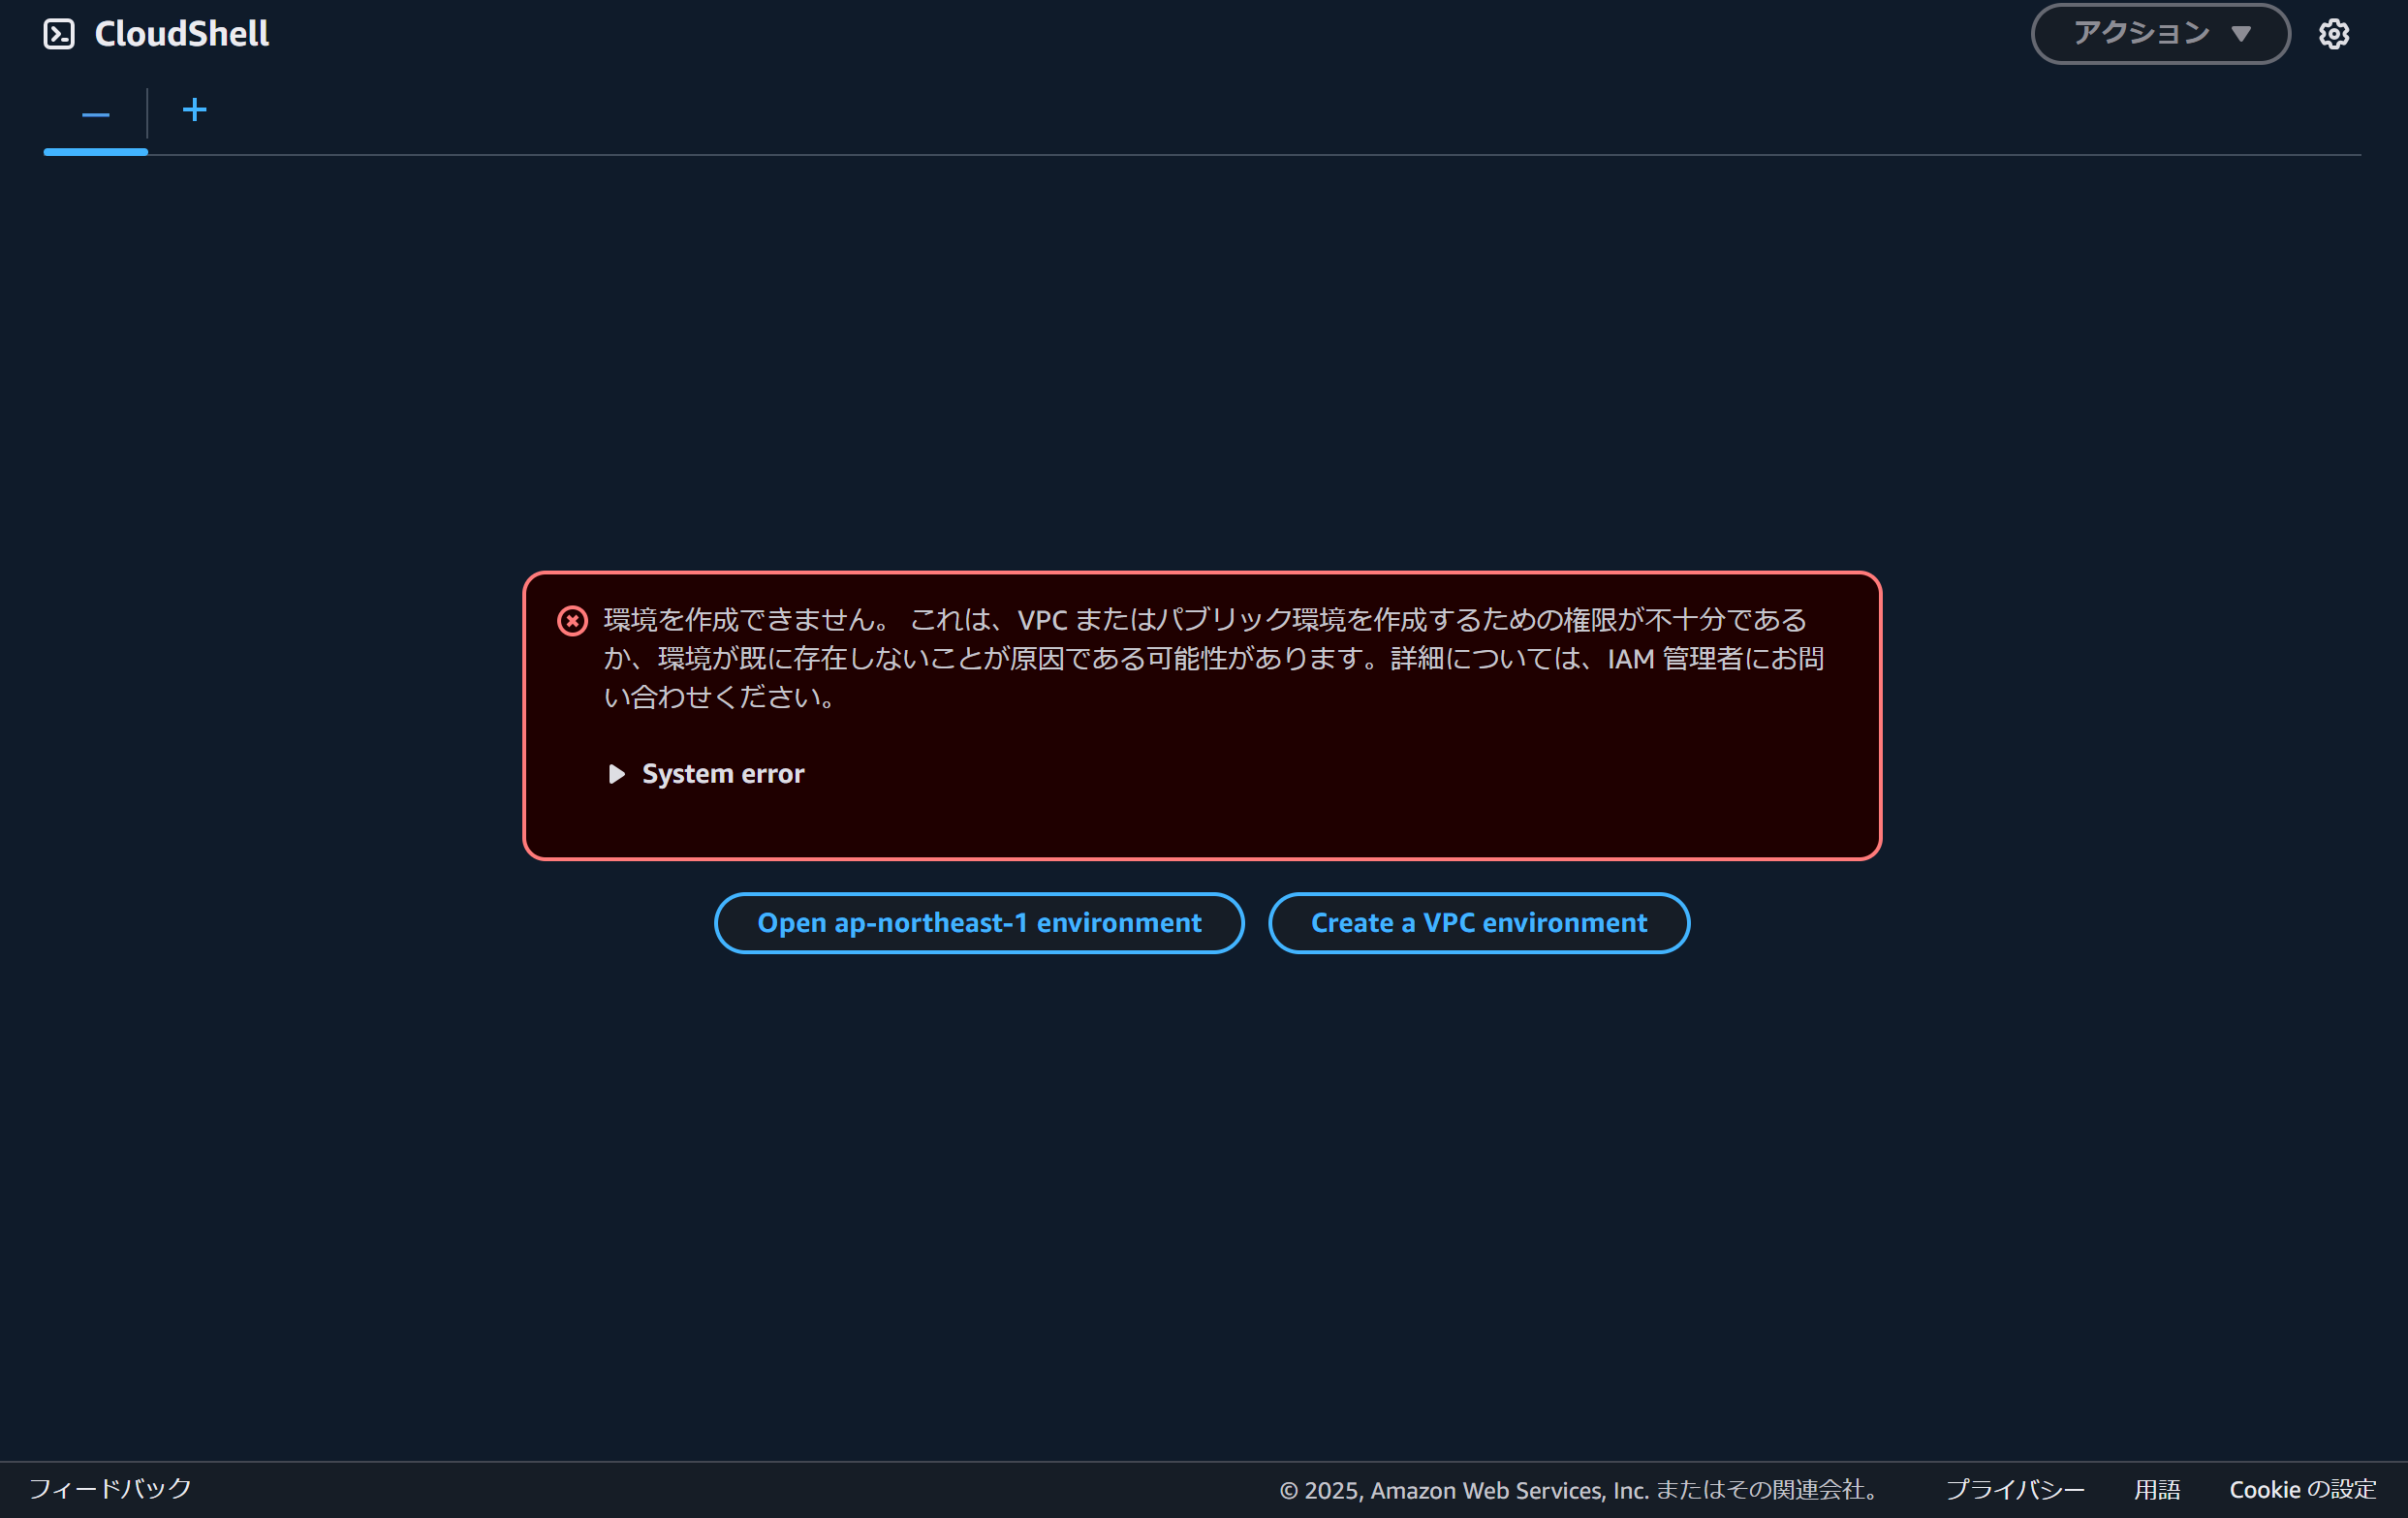The height and width of the screenshot is (1518, 2408).
Task: Click the disclosure triangle next to System error
Action: pos(615,773)
